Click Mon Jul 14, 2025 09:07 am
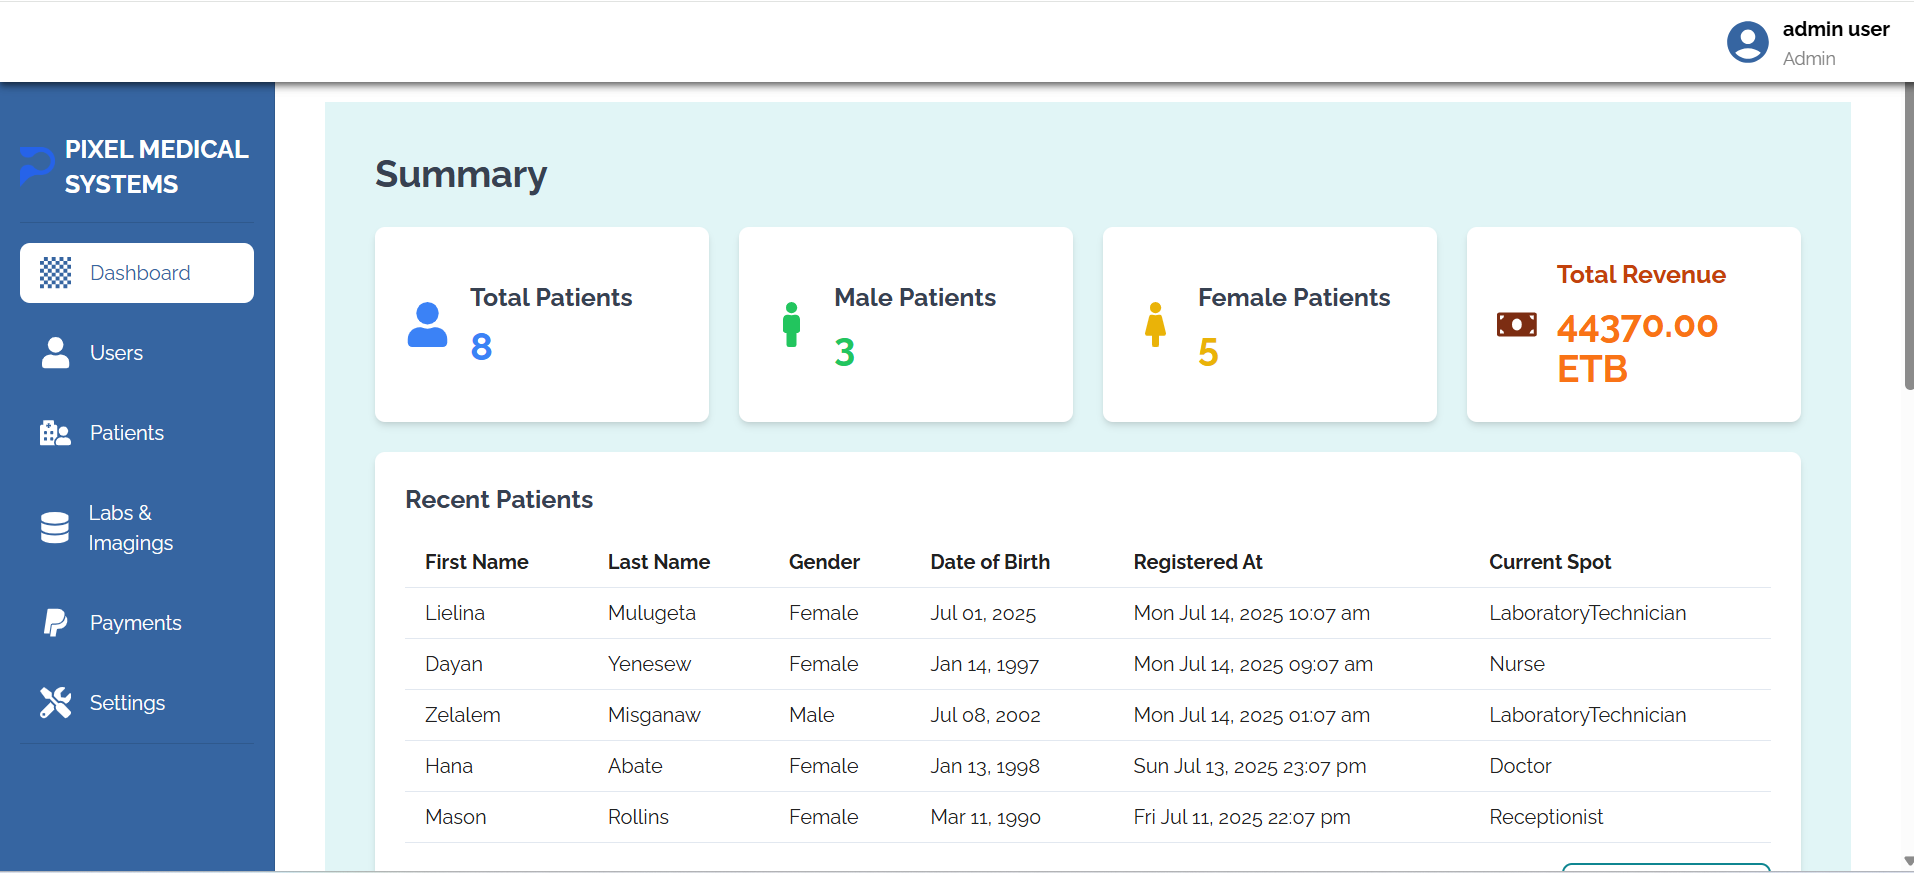This screenshot has height=873, width=1914. point(1253,664)
